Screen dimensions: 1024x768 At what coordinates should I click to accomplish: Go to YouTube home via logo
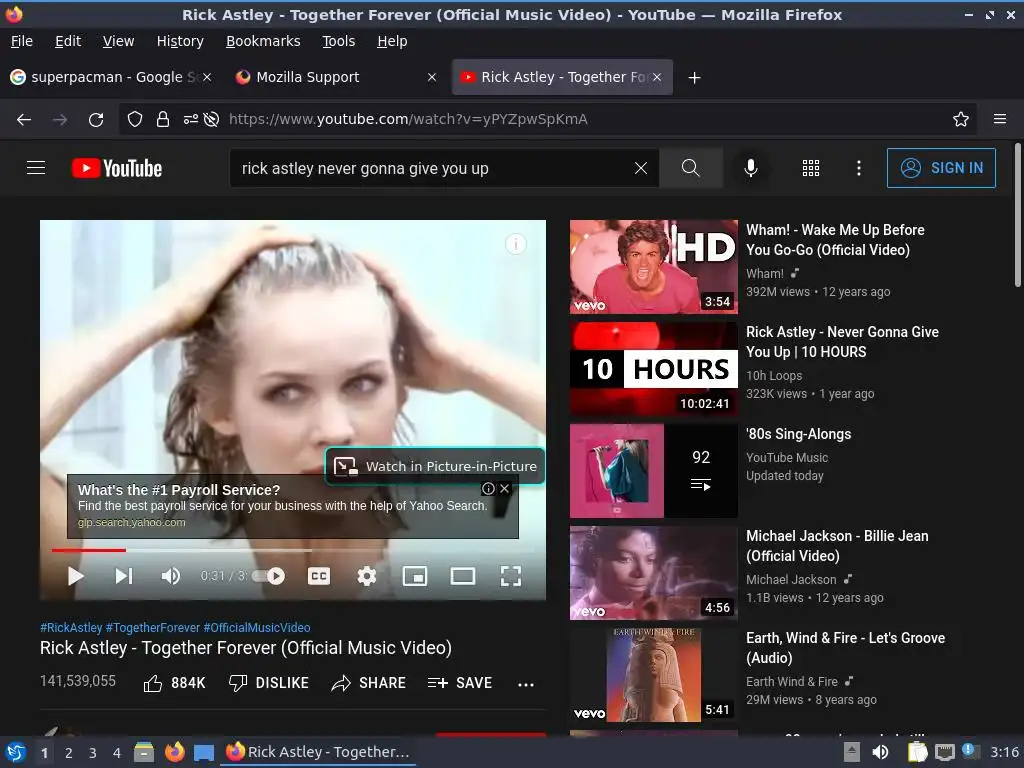click(117, 168)
